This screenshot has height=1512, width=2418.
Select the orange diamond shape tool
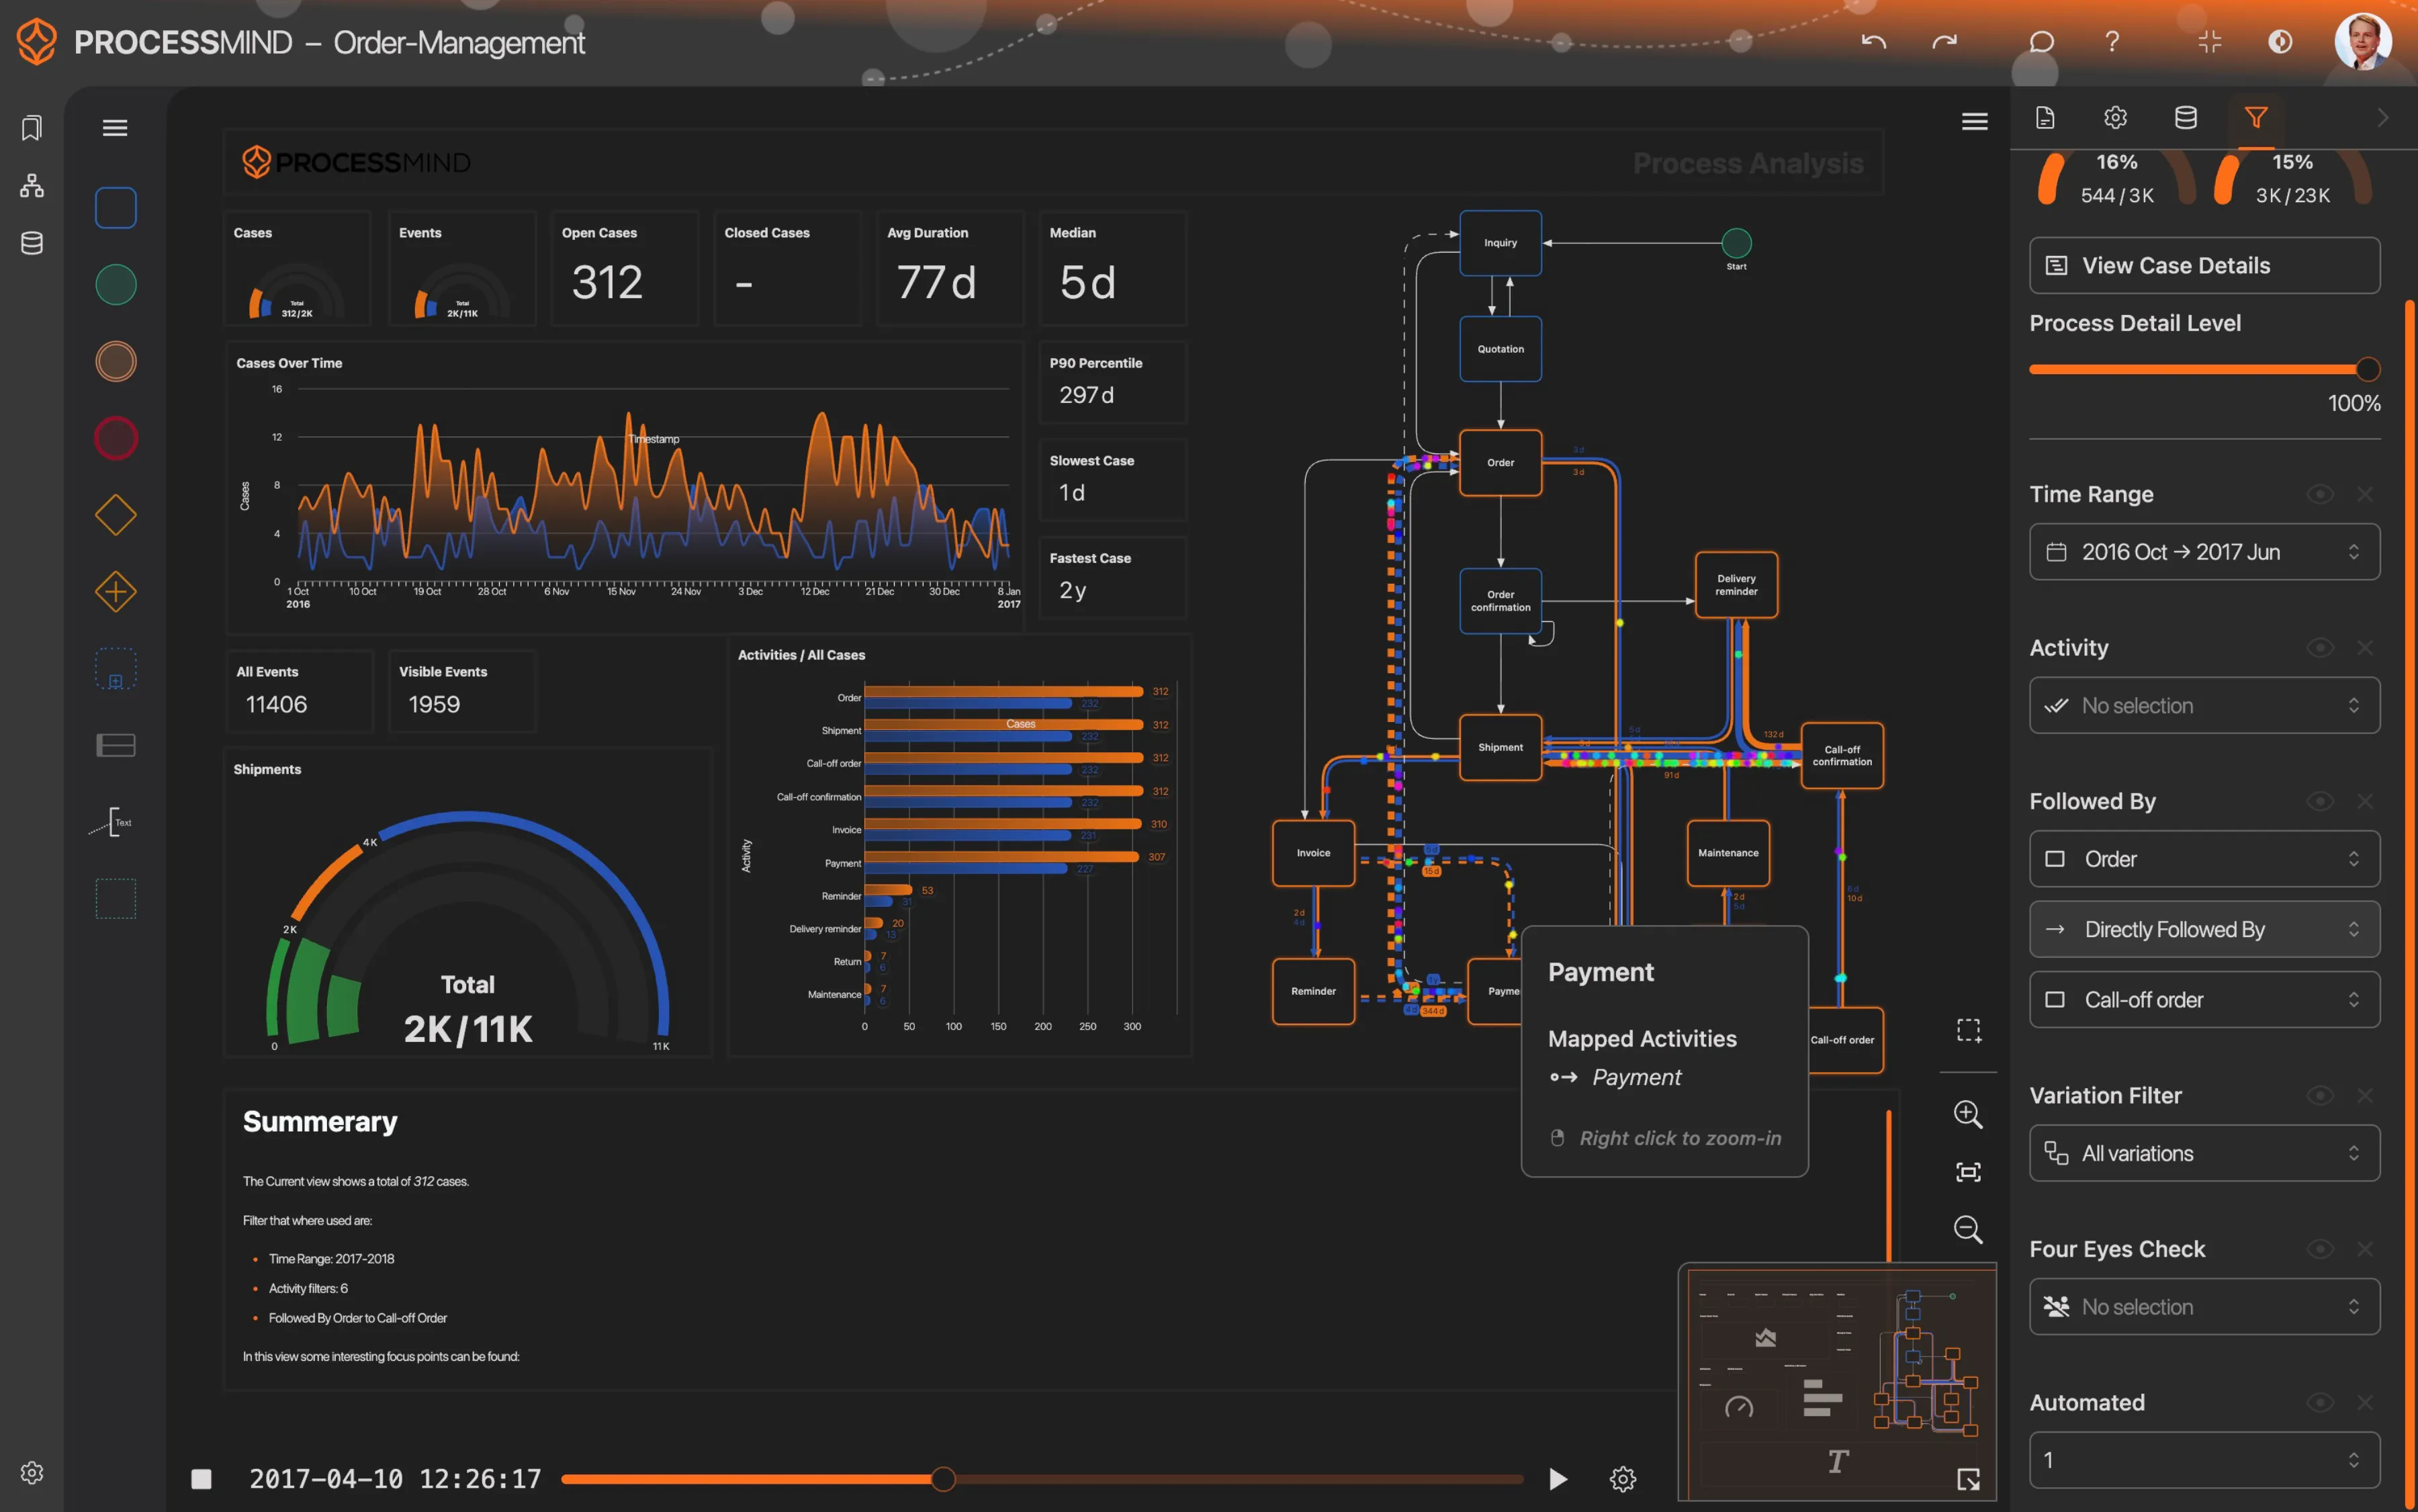(x=116, y=515)
